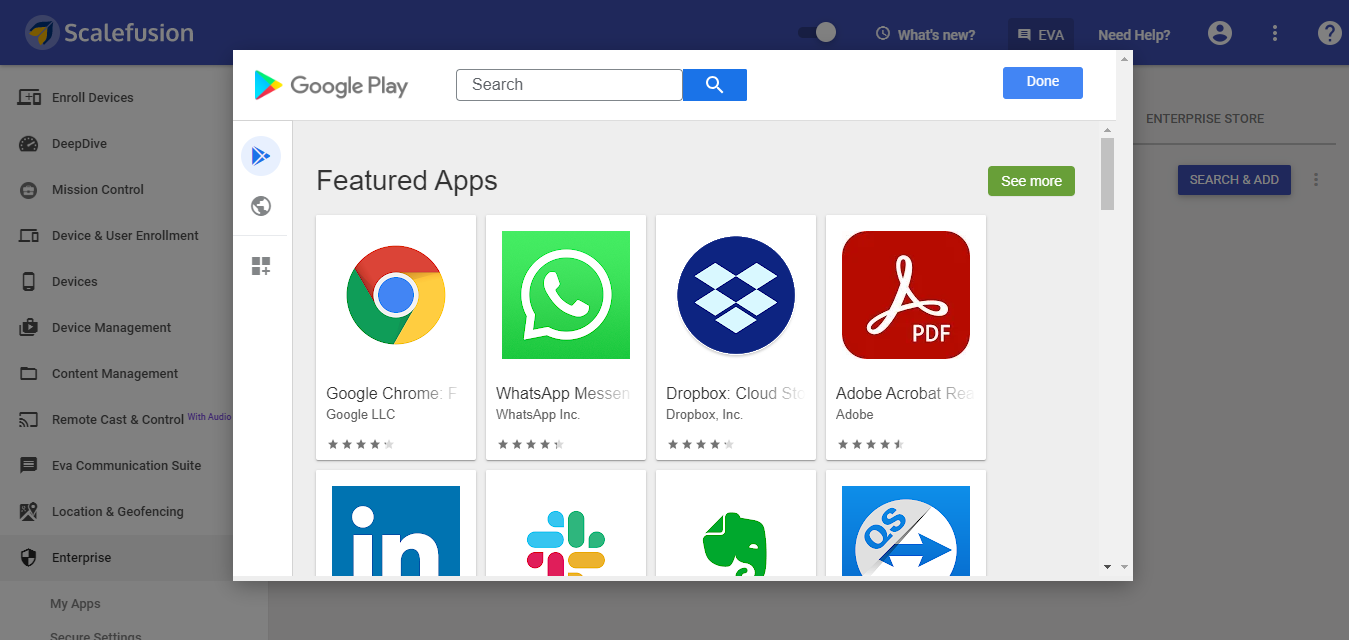Click the Enroll Devices sidebar icon
Image resolution: width=1349 pixels, height=640 pixels.
pos(29,97)
